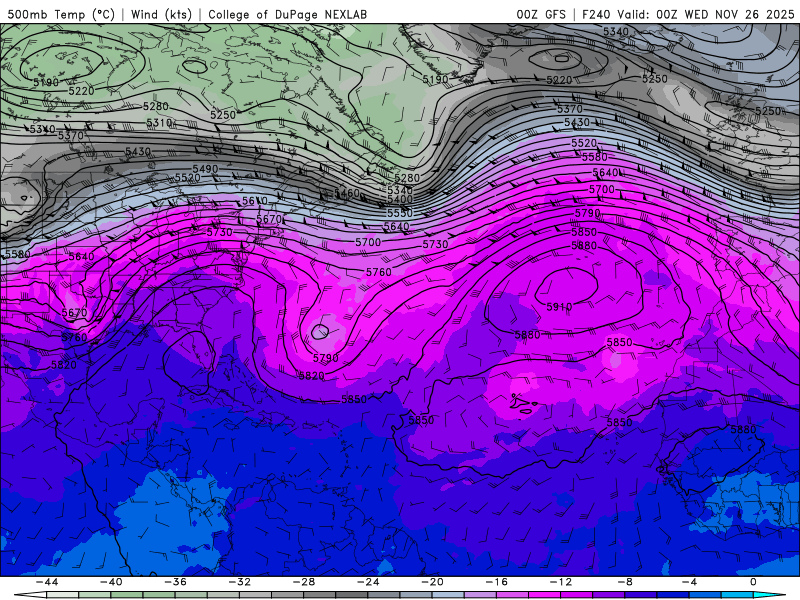Select the -24 color scale label
The image size is (800, 600).
(x=368, y=582)
